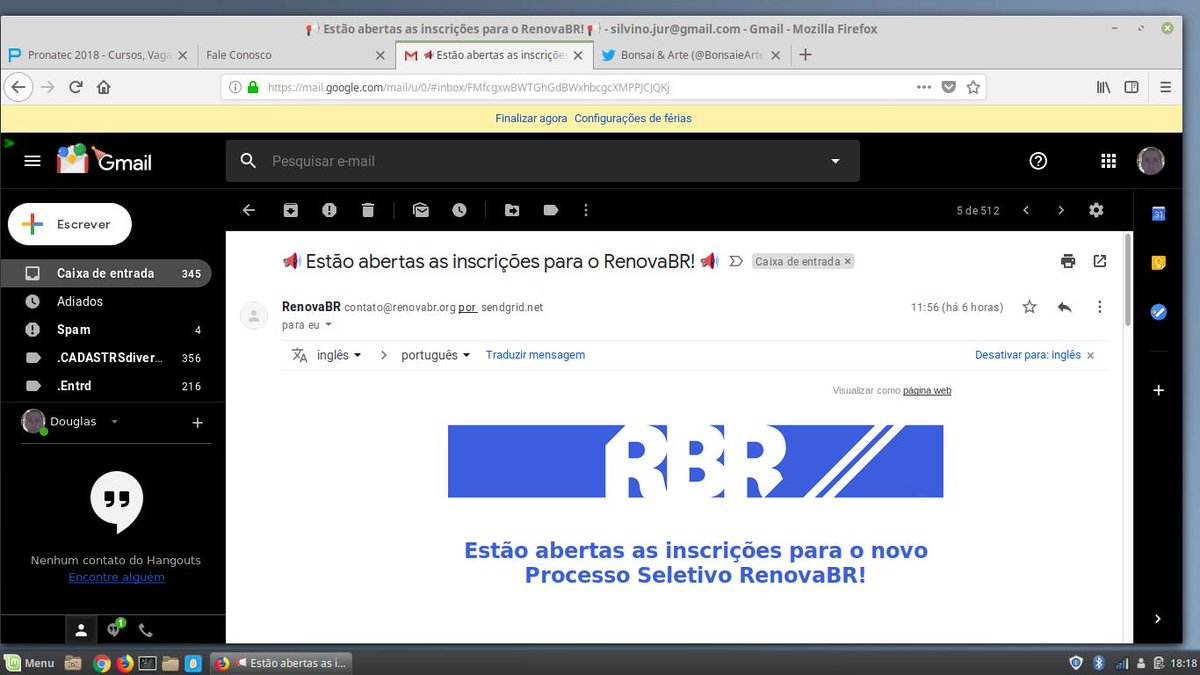This screenshot has width=1200, height=675.
Task: Archive the open email
Action: click(x=290, y=210)
